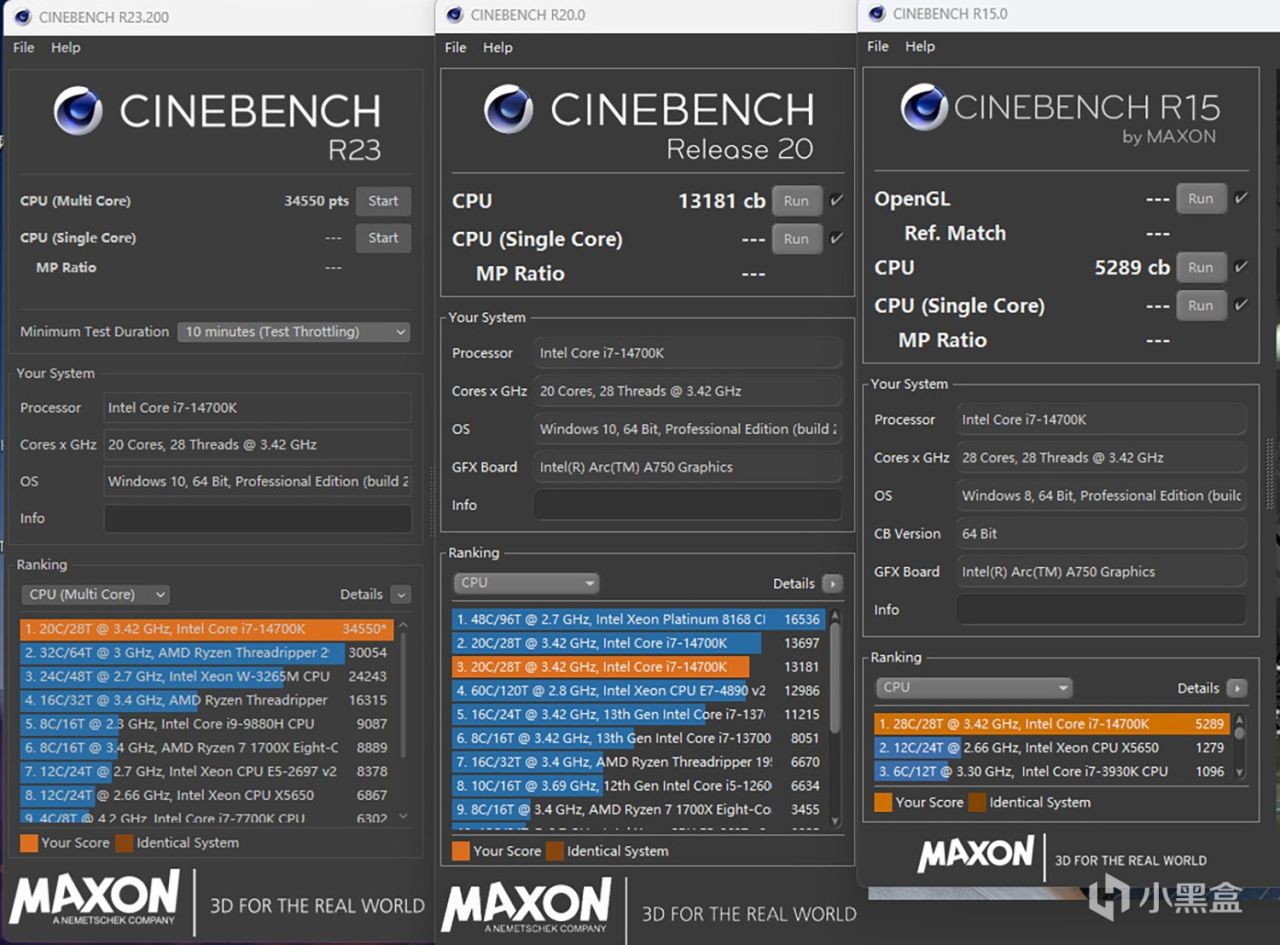
Task: Open the Help menu in Cinebench R20
Action: tap(498, 47)
